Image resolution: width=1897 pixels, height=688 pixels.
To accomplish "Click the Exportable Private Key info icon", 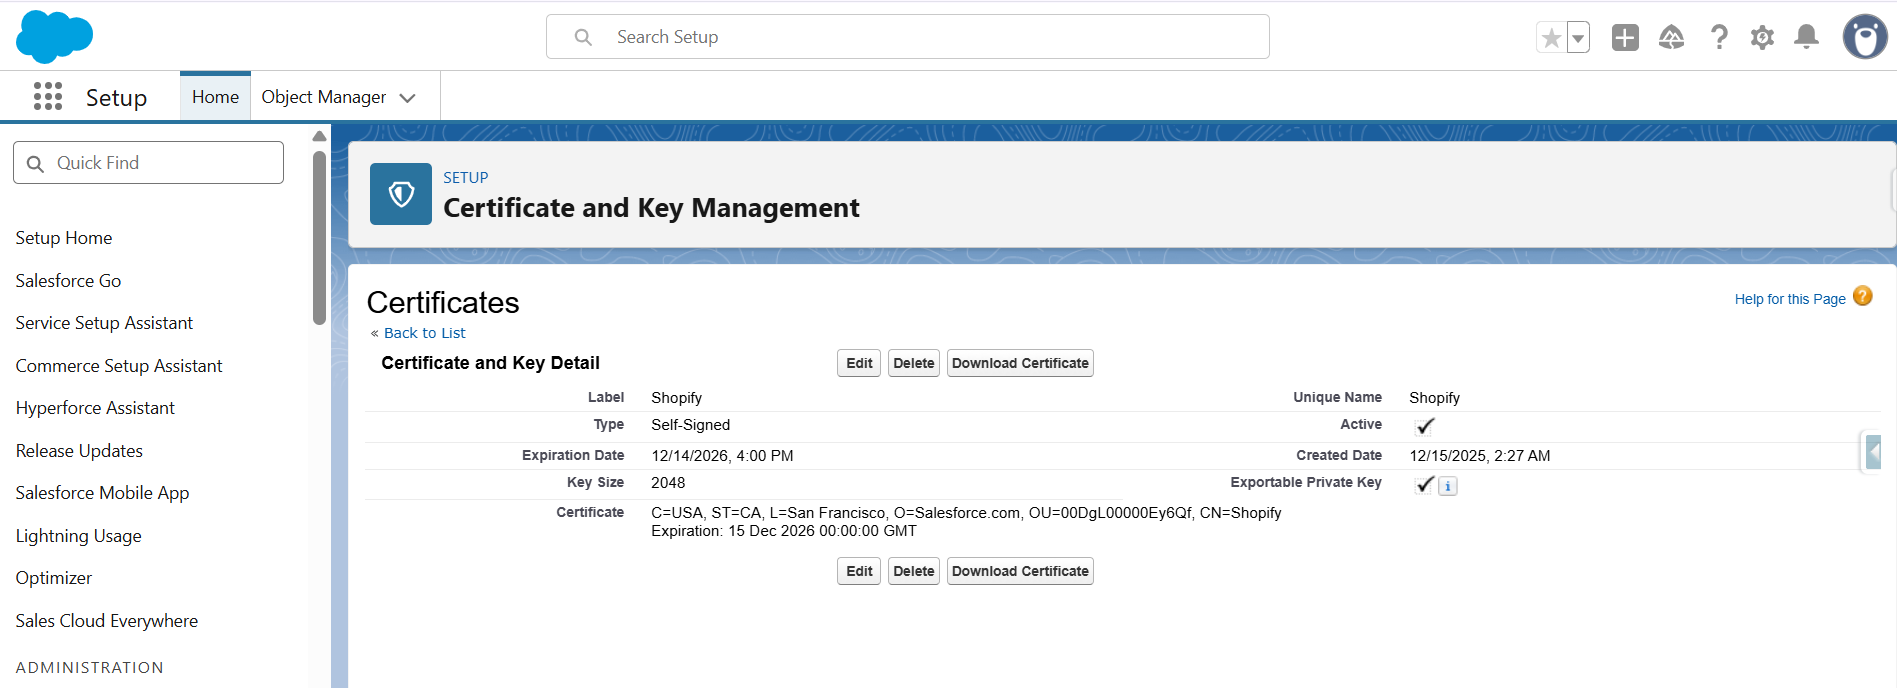I will [1448, 486].
